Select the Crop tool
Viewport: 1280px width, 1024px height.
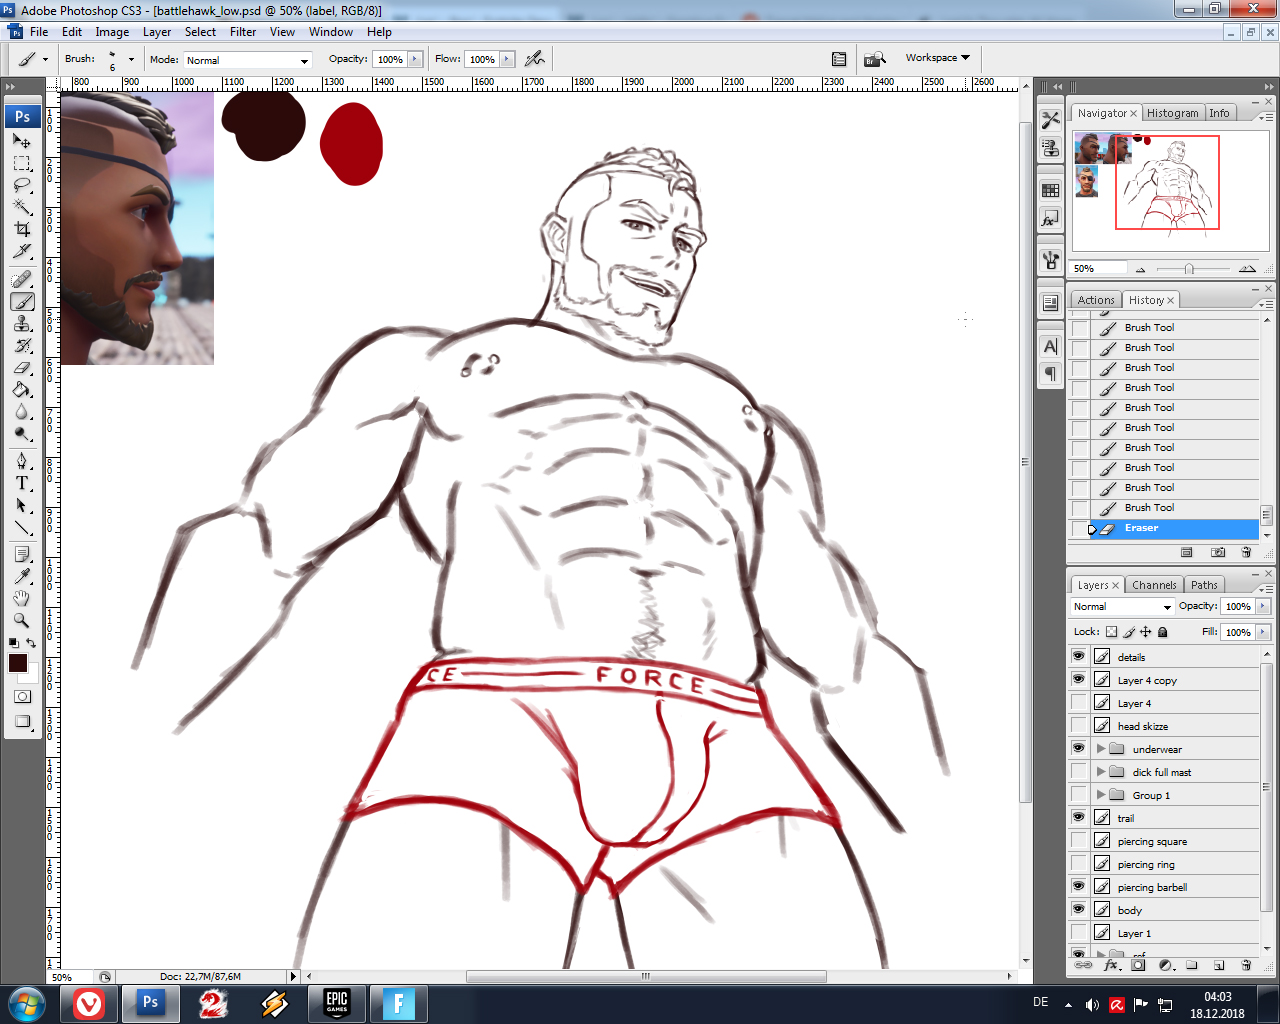(22, 229)
